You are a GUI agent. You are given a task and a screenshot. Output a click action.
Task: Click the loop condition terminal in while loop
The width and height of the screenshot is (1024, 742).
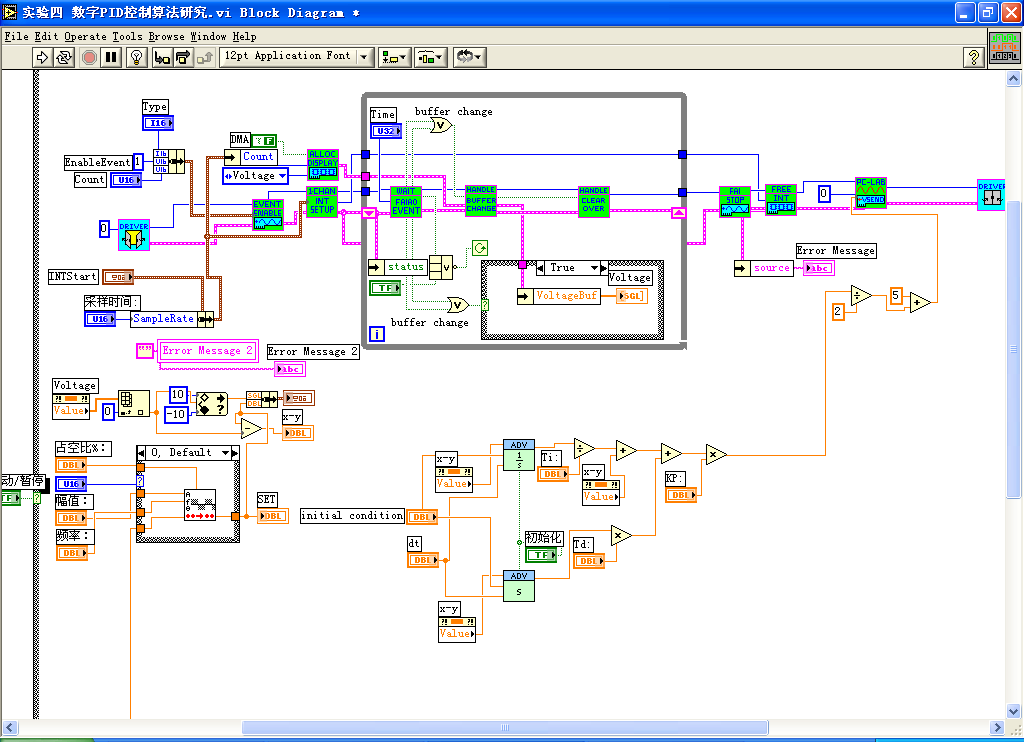tap(480, 247)
